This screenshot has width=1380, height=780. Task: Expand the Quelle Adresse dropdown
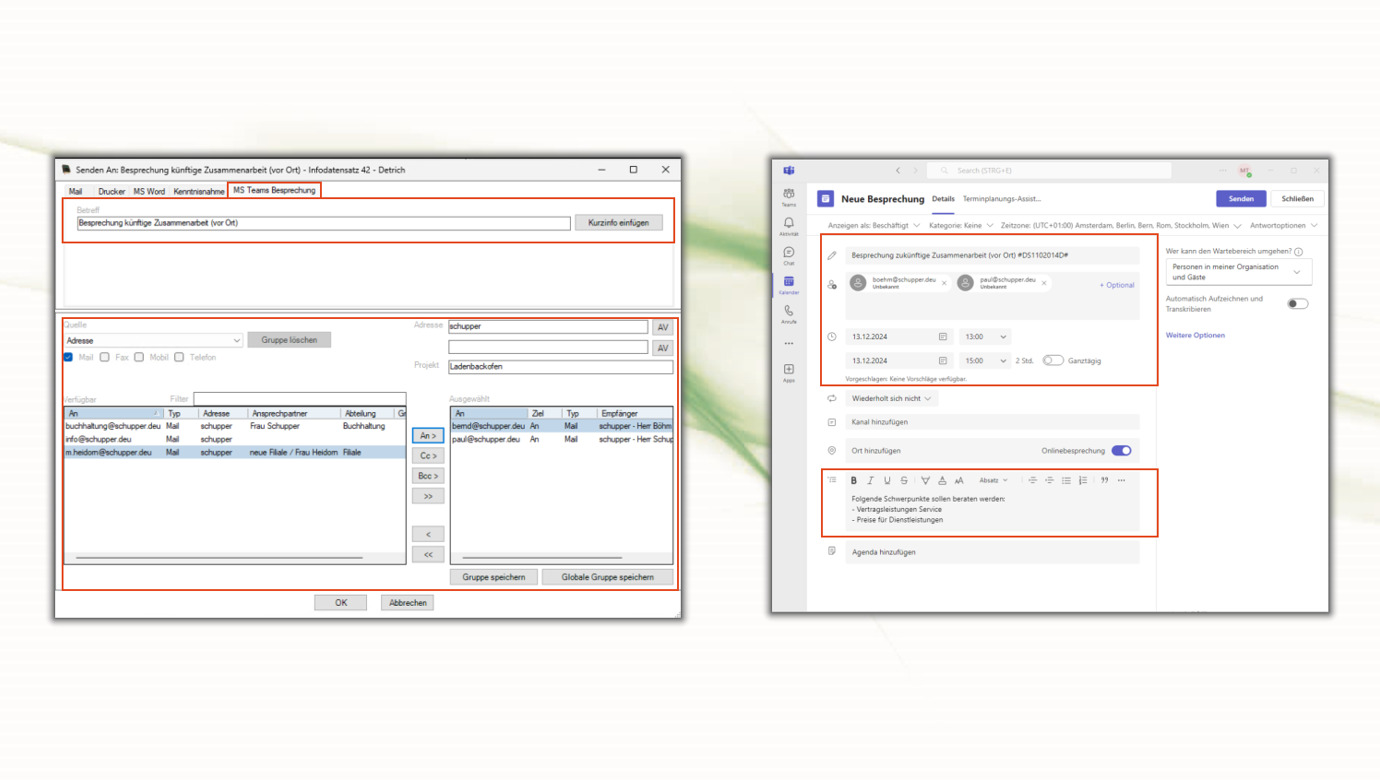pyautogui.click(x=236, y=341)
